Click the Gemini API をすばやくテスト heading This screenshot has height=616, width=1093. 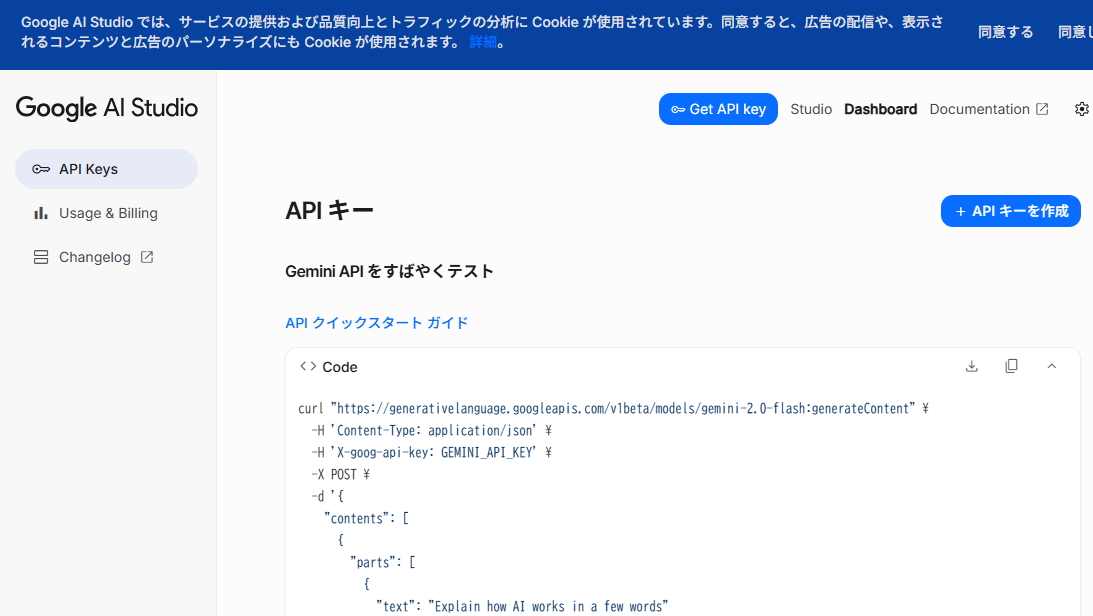pos(390,271)
